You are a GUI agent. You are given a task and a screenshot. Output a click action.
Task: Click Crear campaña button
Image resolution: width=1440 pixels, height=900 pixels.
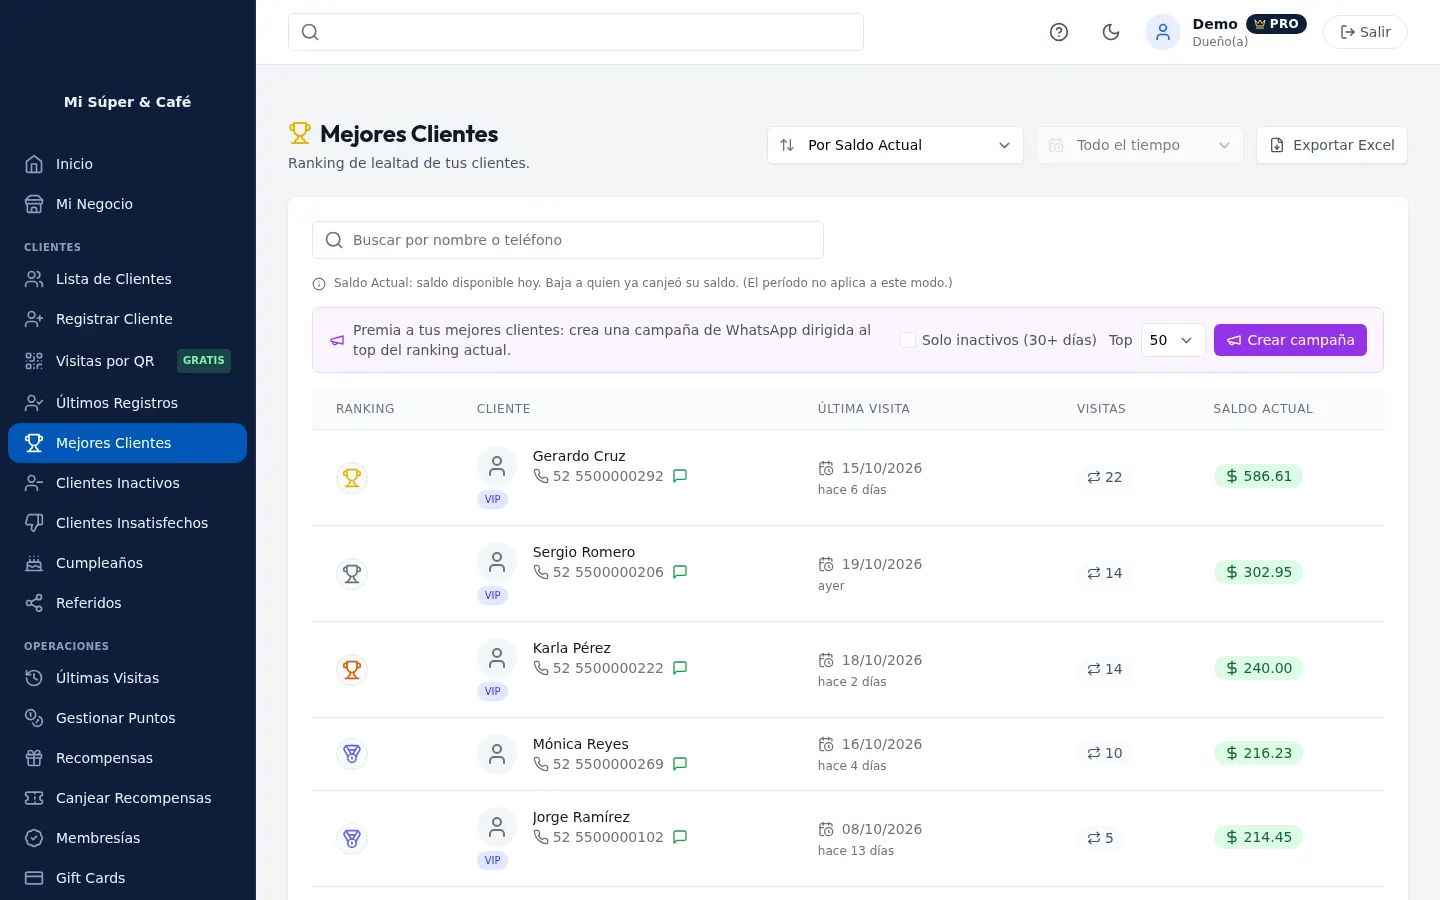1290,340
